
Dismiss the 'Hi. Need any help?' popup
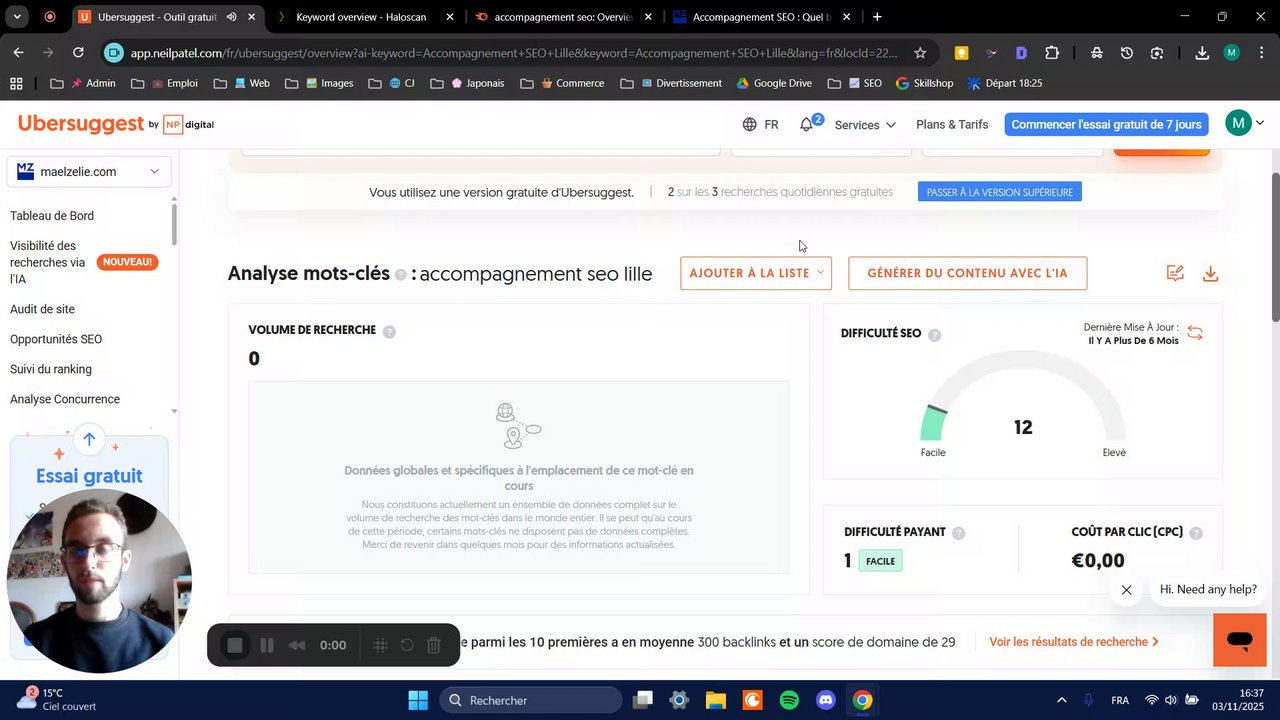pyautogui.click(x=1126, y=590)
